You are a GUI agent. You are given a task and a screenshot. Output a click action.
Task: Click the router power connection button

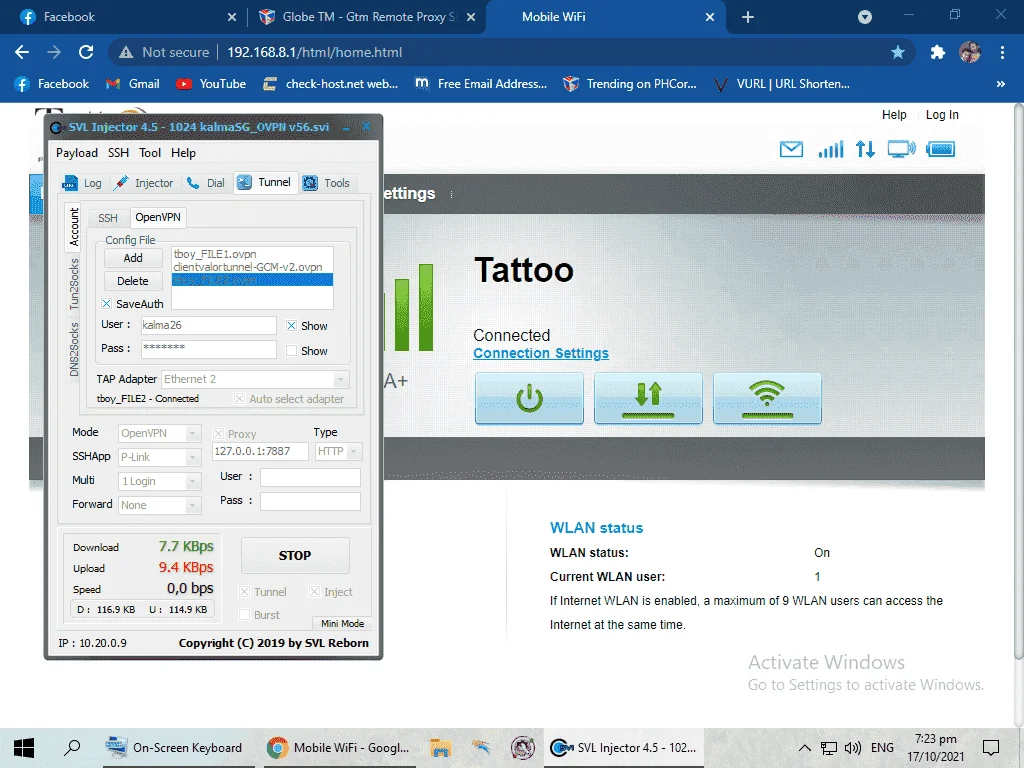(x=529, y=398)
